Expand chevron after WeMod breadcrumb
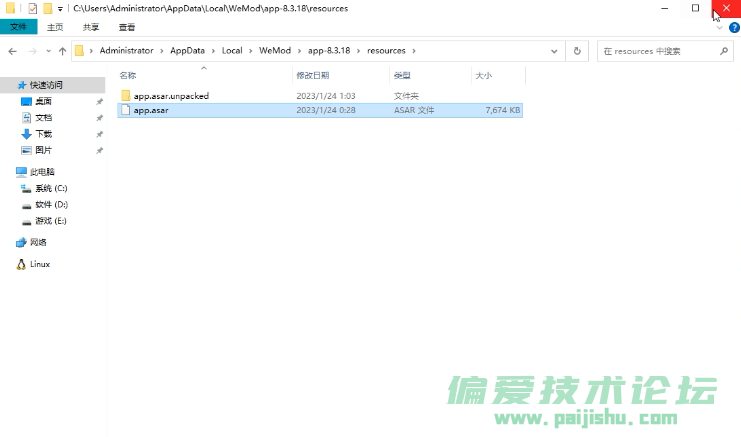The height and width of the screenshot is (437, 741). pos(299,51)
